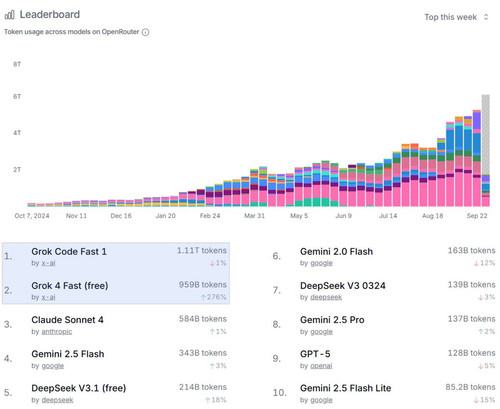Image resolution: width=500 pixels, height=409 pixels.
Task: Open the DeepSeek V3.1 (free) model
Action: (79, 388)
